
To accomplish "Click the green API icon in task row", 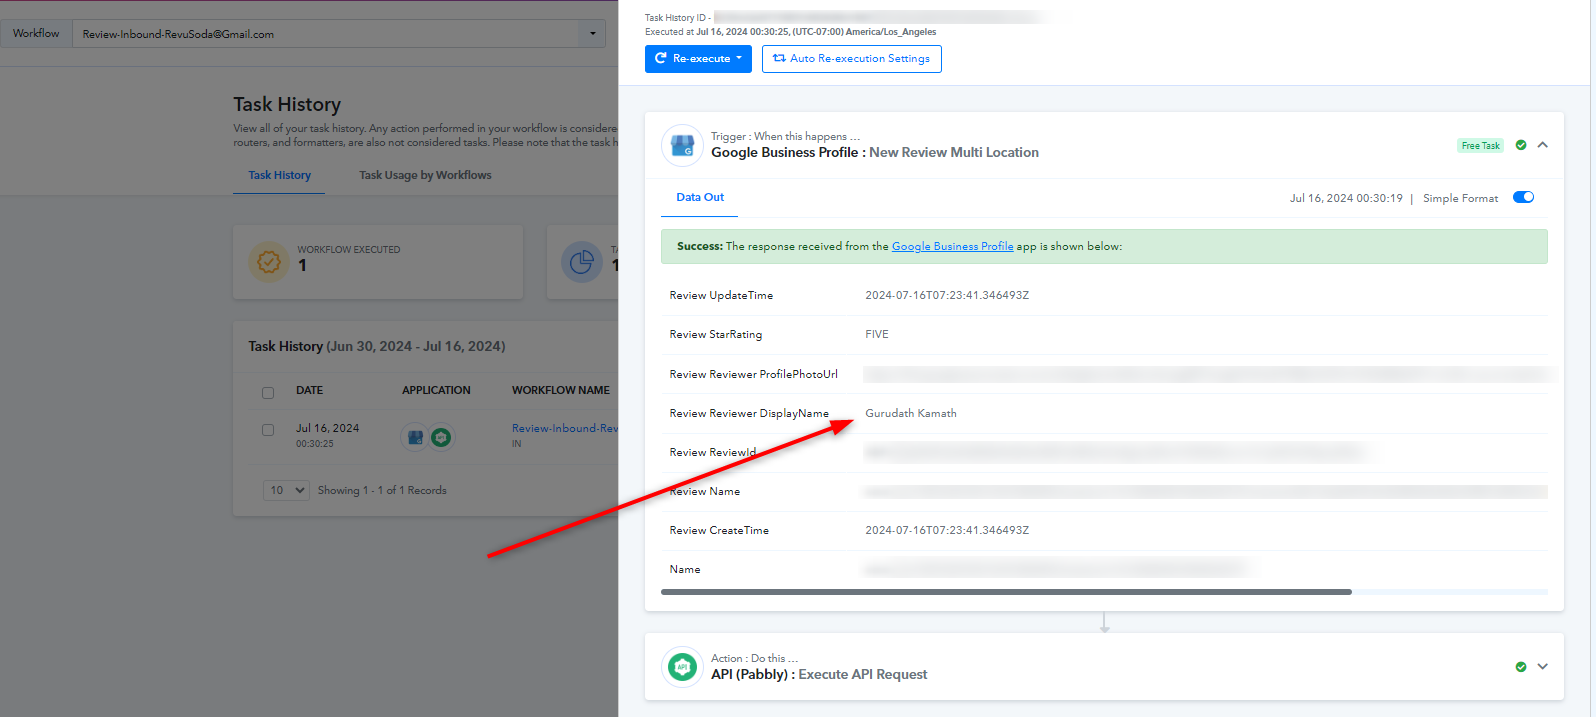I will pos(441,437).
